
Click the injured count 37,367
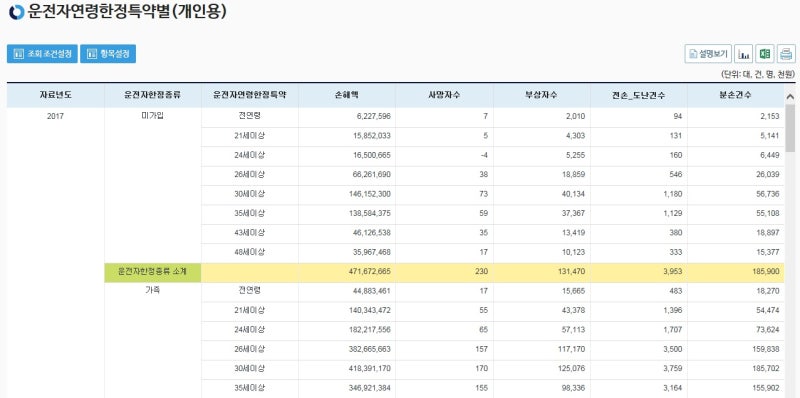[573, 213]
